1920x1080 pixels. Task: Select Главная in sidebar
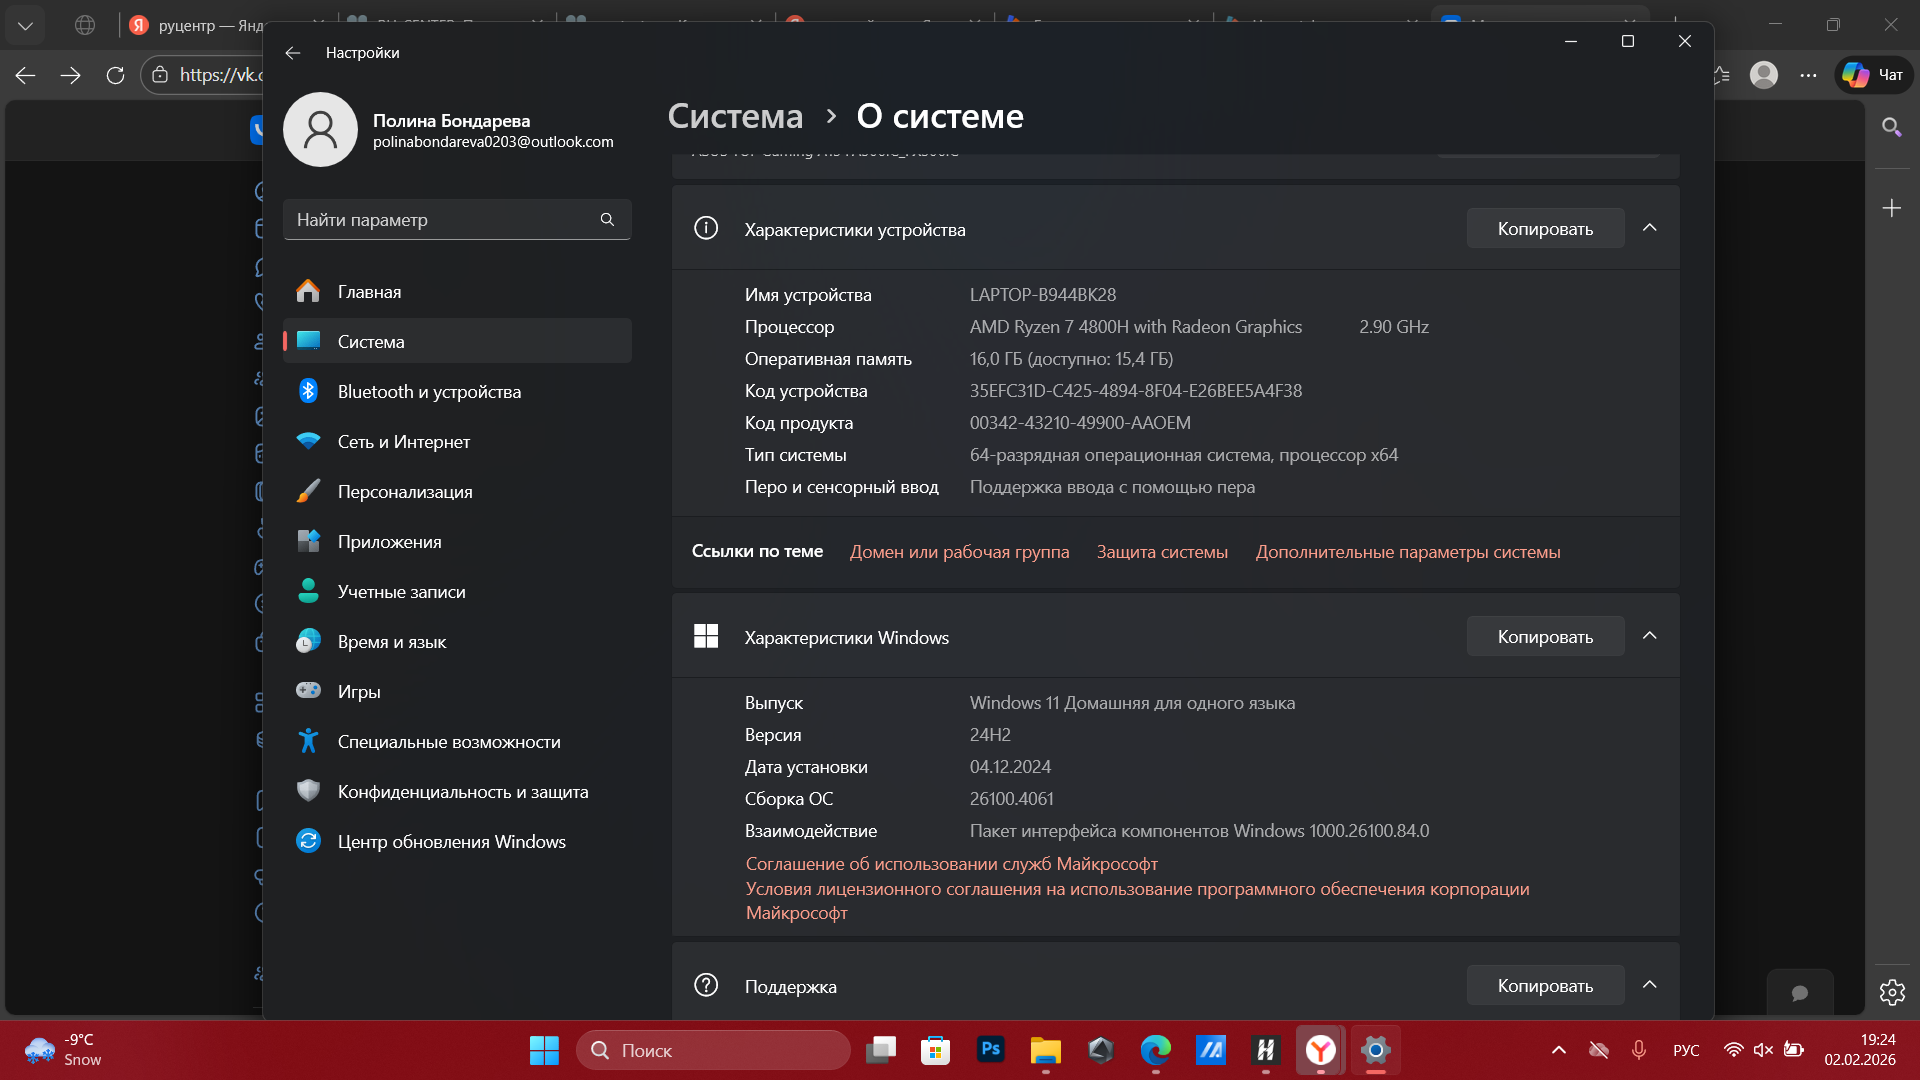[x=369, y=292]
